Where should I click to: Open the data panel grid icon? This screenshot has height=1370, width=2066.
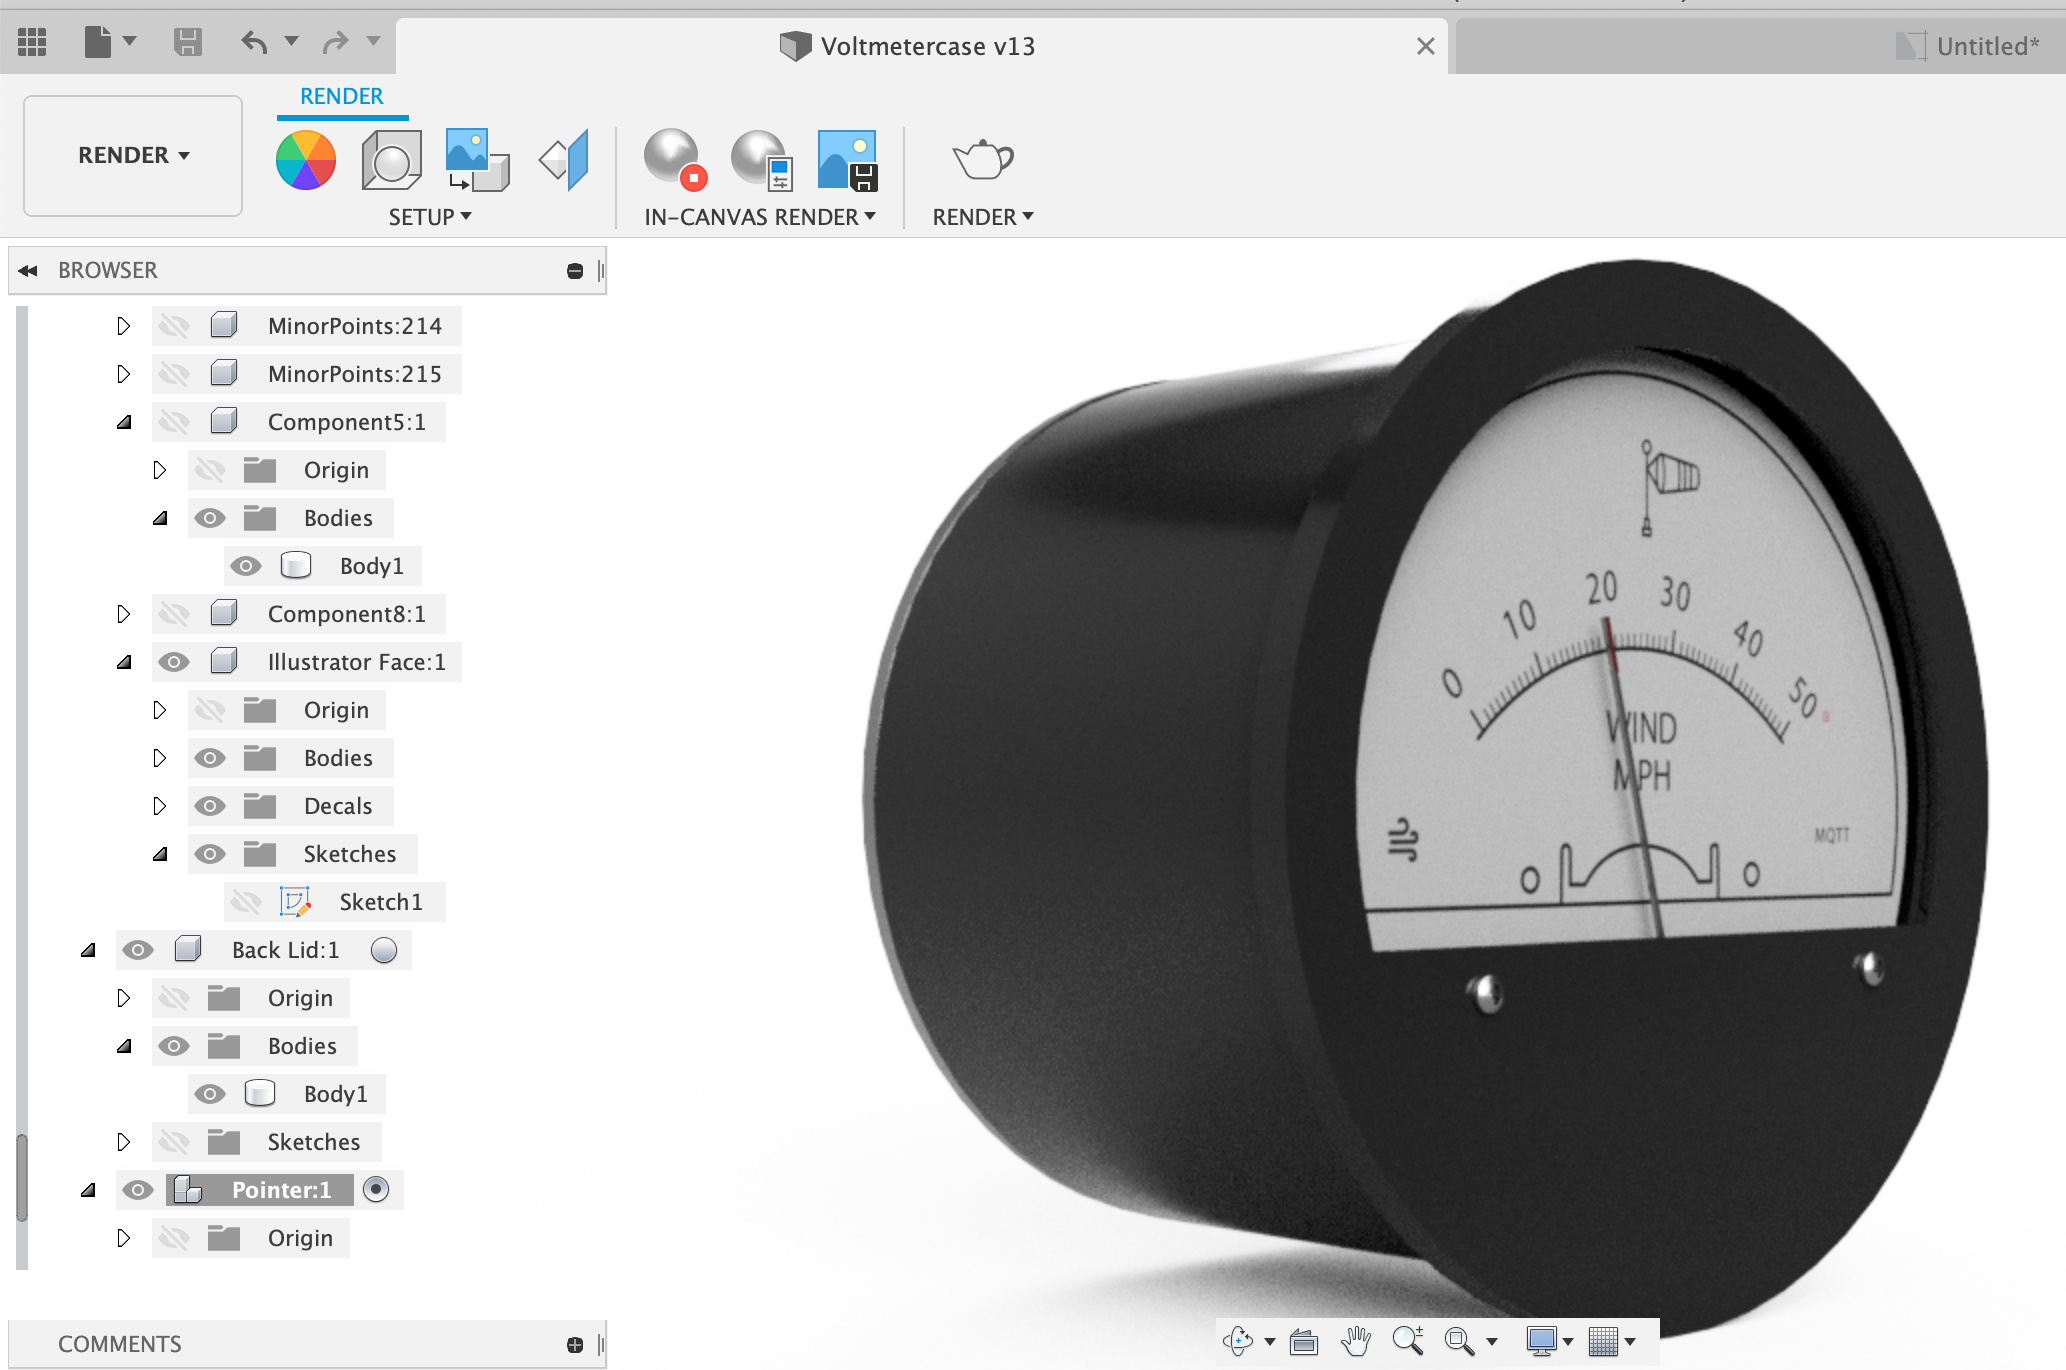[32, 42]
